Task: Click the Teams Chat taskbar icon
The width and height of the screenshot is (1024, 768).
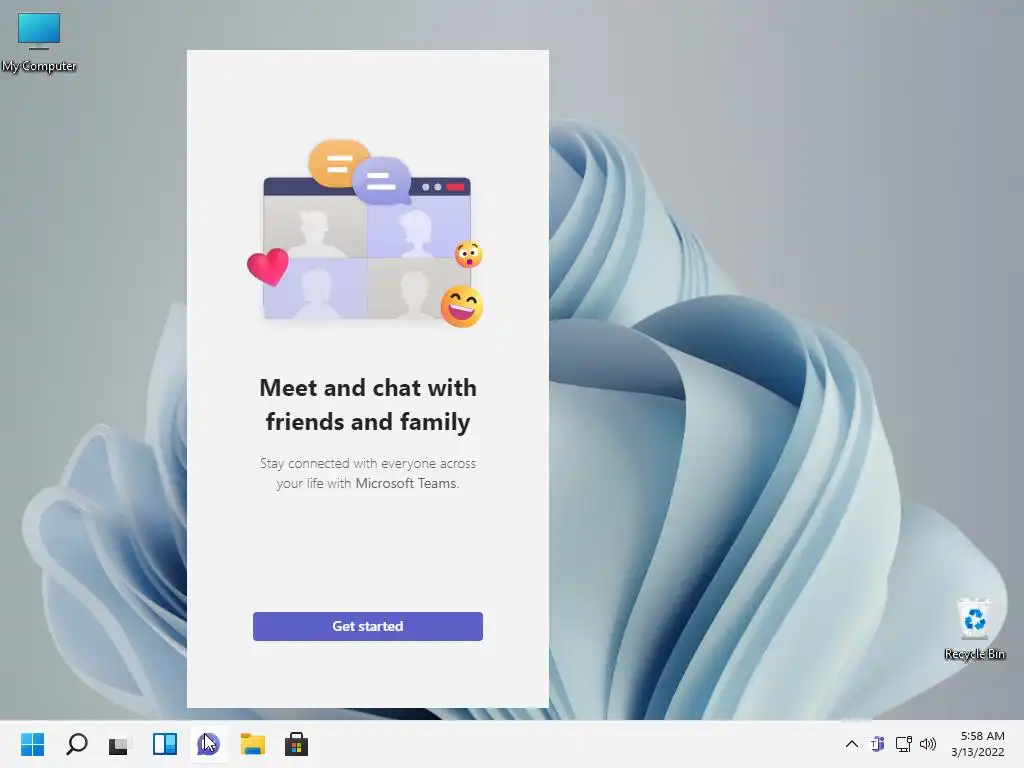Action: (208, 744)
